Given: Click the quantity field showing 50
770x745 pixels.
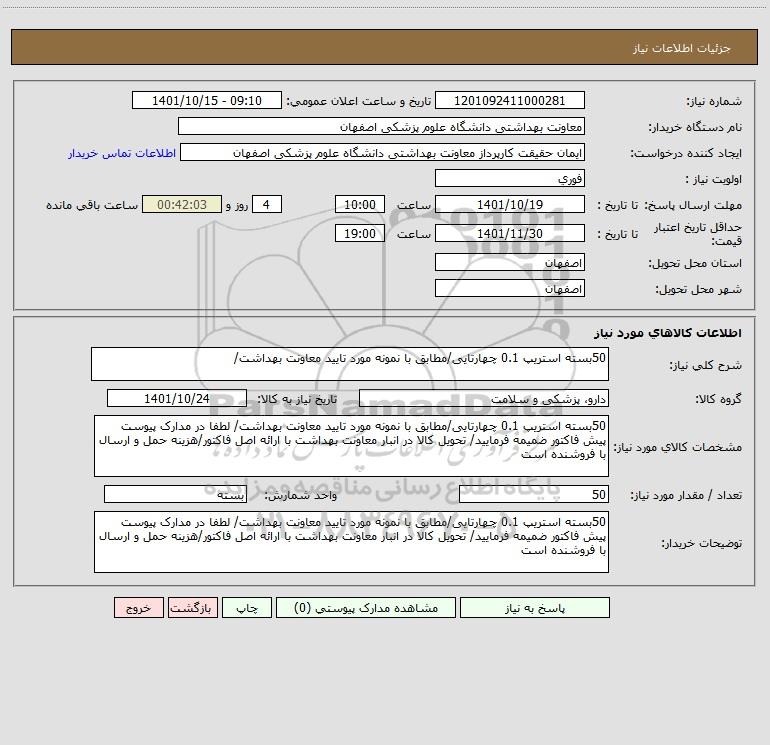Looking at the screenshot, I should [x=534, y=494].
